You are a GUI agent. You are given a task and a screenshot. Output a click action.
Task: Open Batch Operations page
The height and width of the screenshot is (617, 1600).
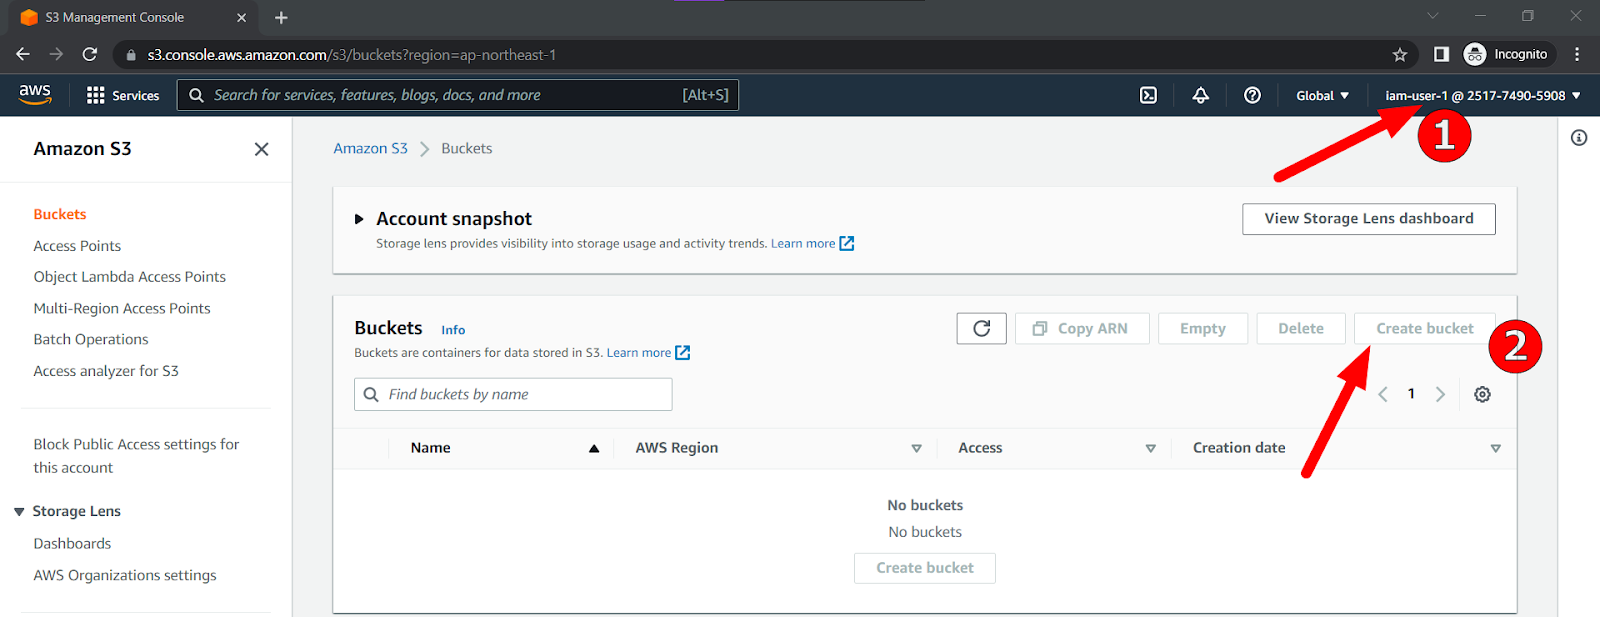pos(91,339)
